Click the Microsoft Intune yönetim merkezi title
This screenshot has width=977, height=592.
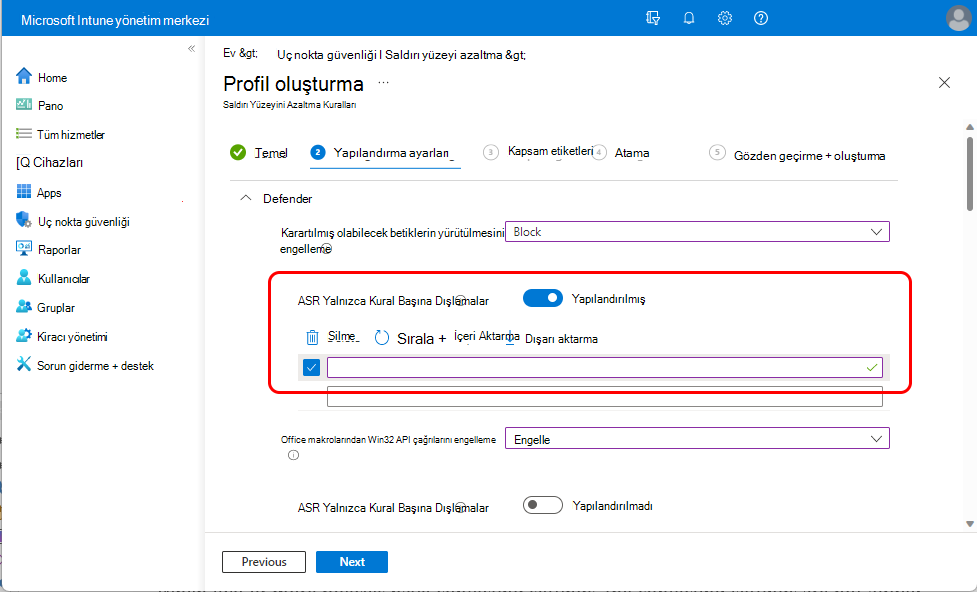click(115, 20)
